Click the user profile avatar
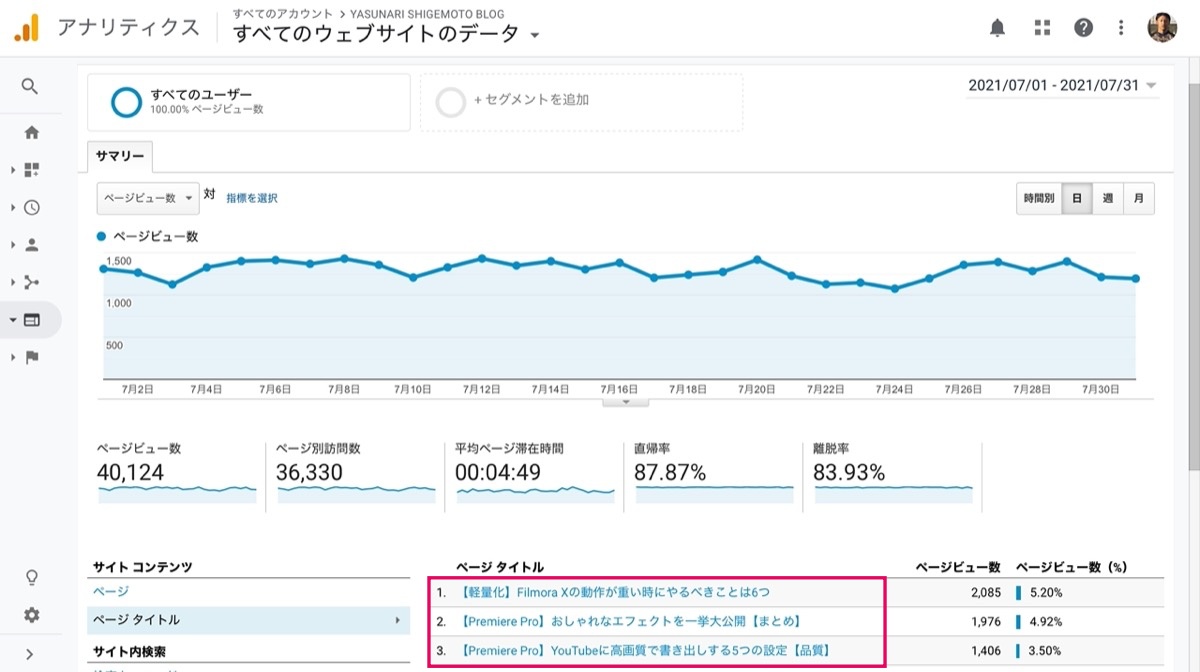The width and height of the screenshot is (1200, 672). coord(1162,28)
